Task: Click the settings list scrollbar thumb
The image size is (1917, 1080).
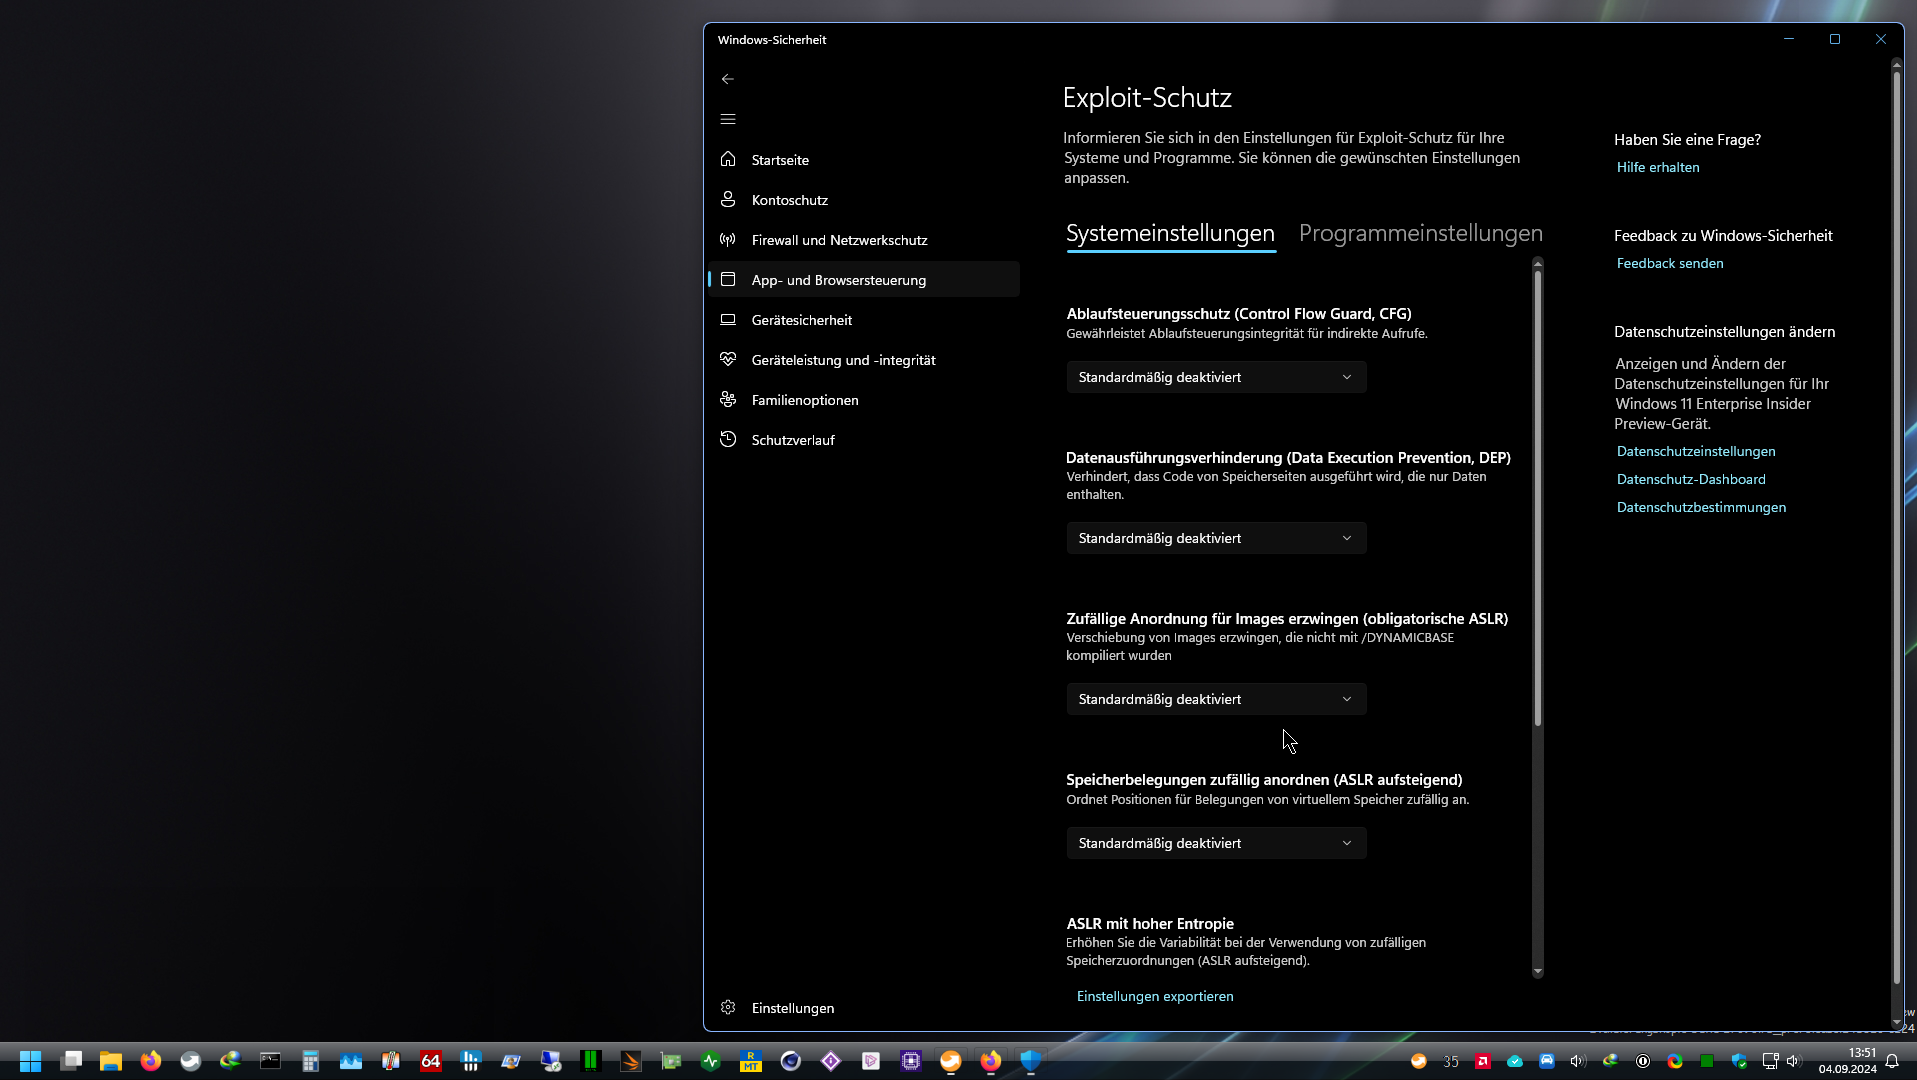Action: [1537, 498]
